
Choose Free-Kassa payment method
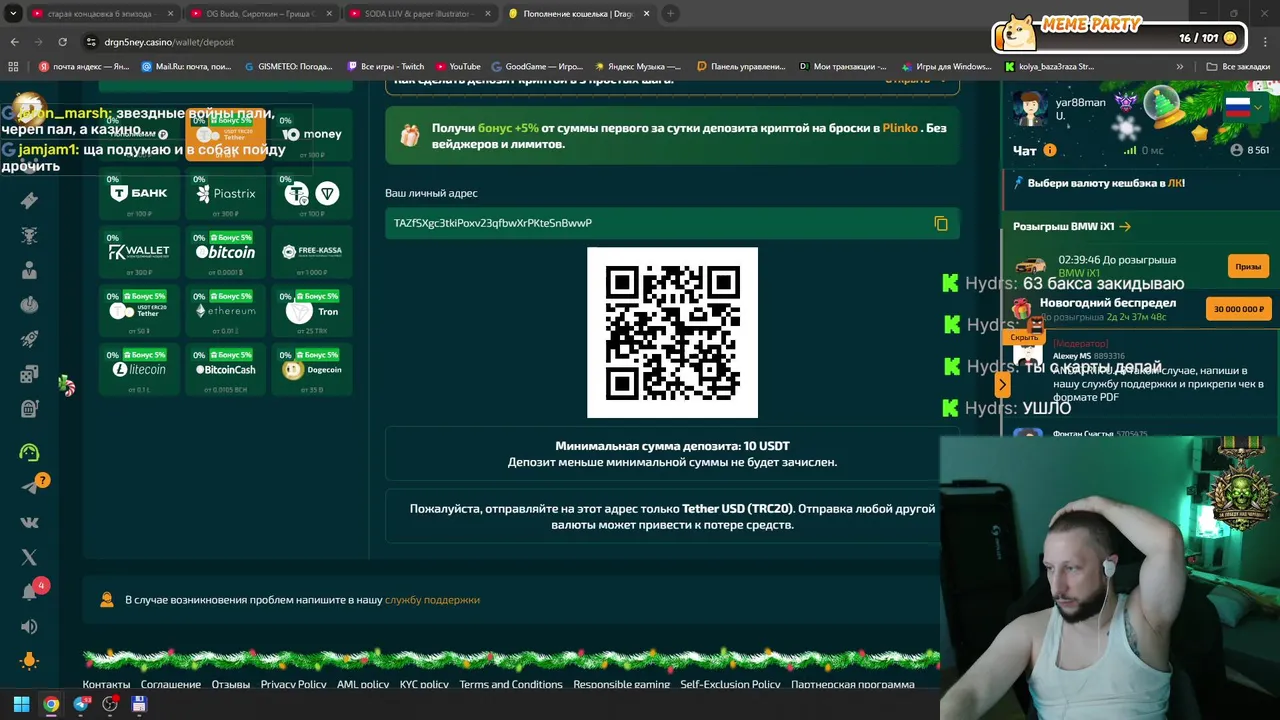pos(312,253)
